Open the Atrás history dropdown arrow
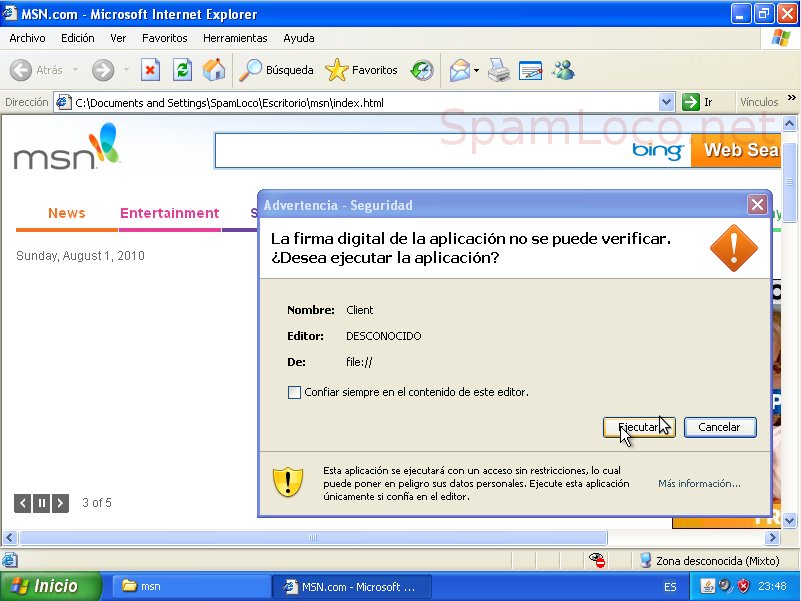 (75, 70)
